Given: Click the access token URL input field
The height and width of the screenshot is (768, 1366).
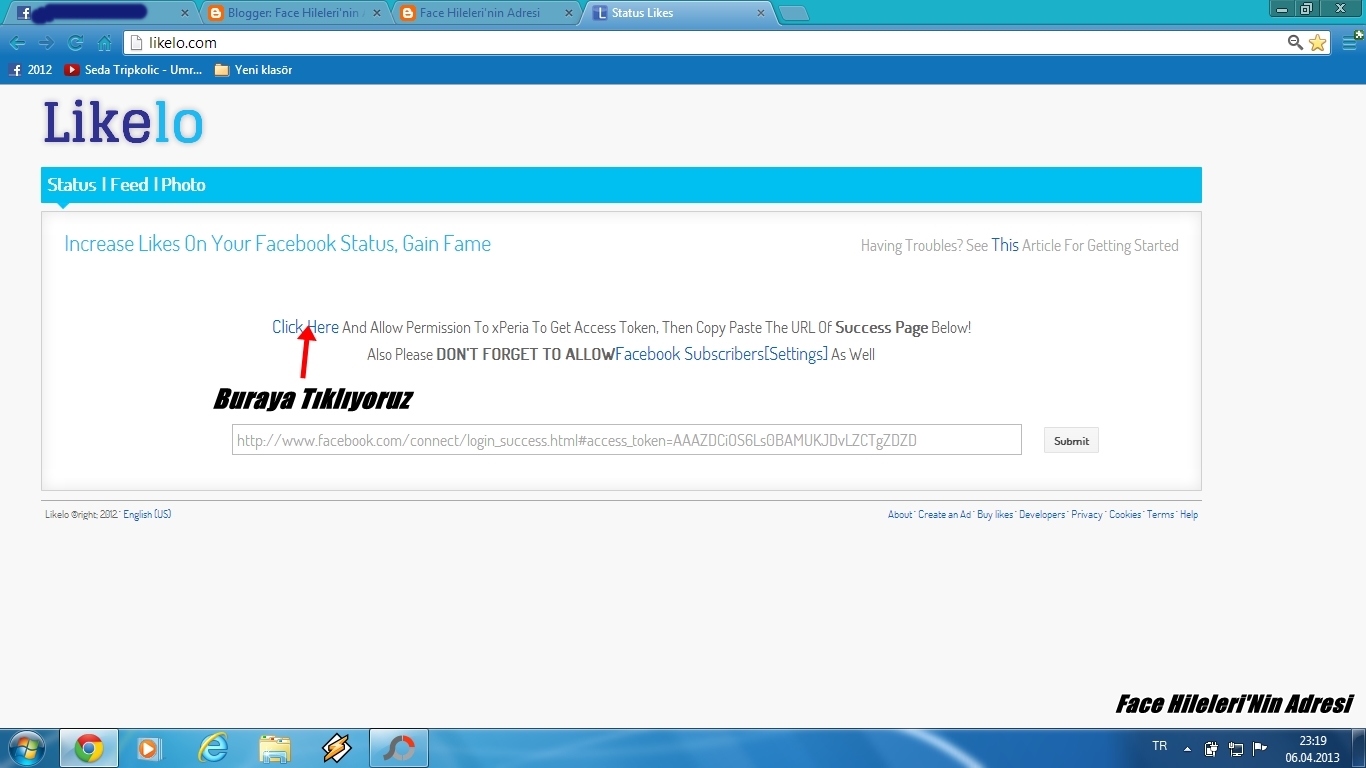Looking at the screenshot, I should click(627, 440).
